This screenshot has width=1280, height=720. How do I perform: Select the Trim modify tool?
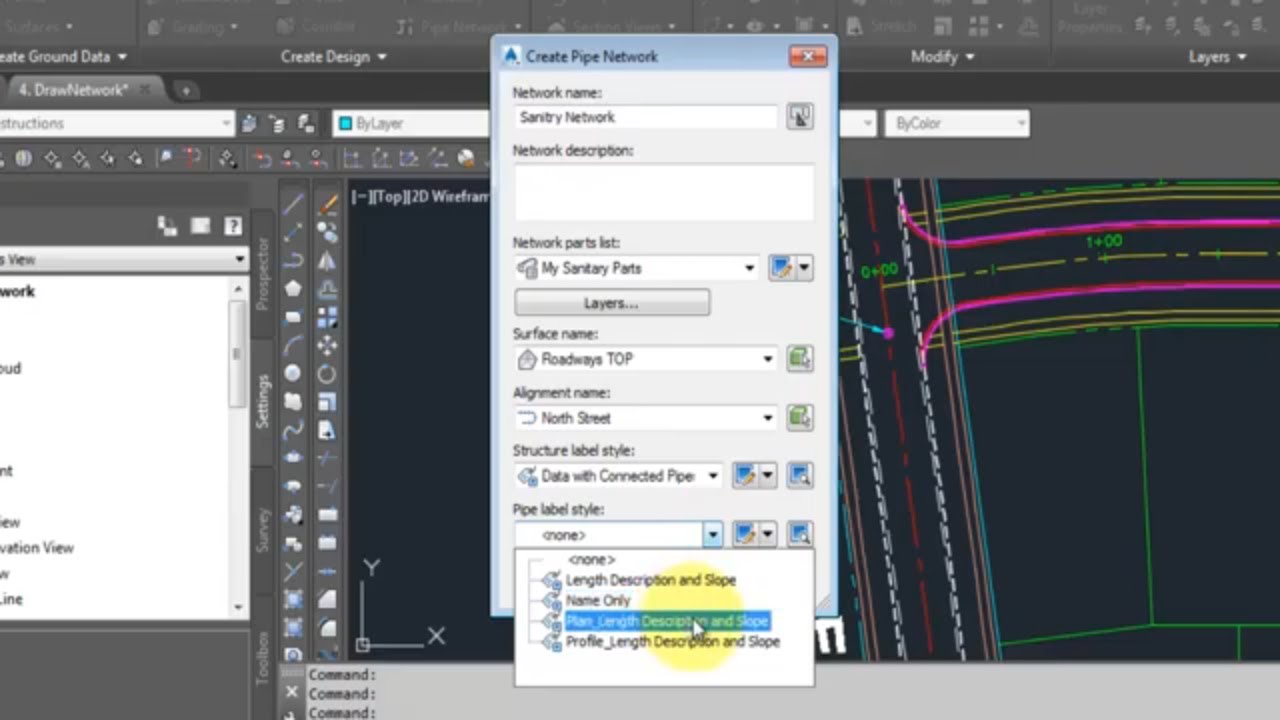[327, 458]
